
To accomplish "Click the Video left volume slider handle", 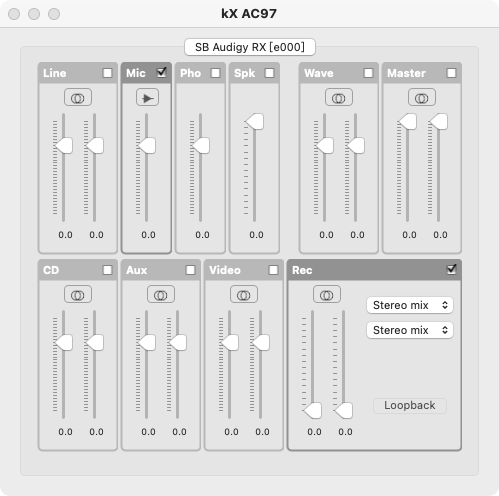I will [x=230, y=343].
